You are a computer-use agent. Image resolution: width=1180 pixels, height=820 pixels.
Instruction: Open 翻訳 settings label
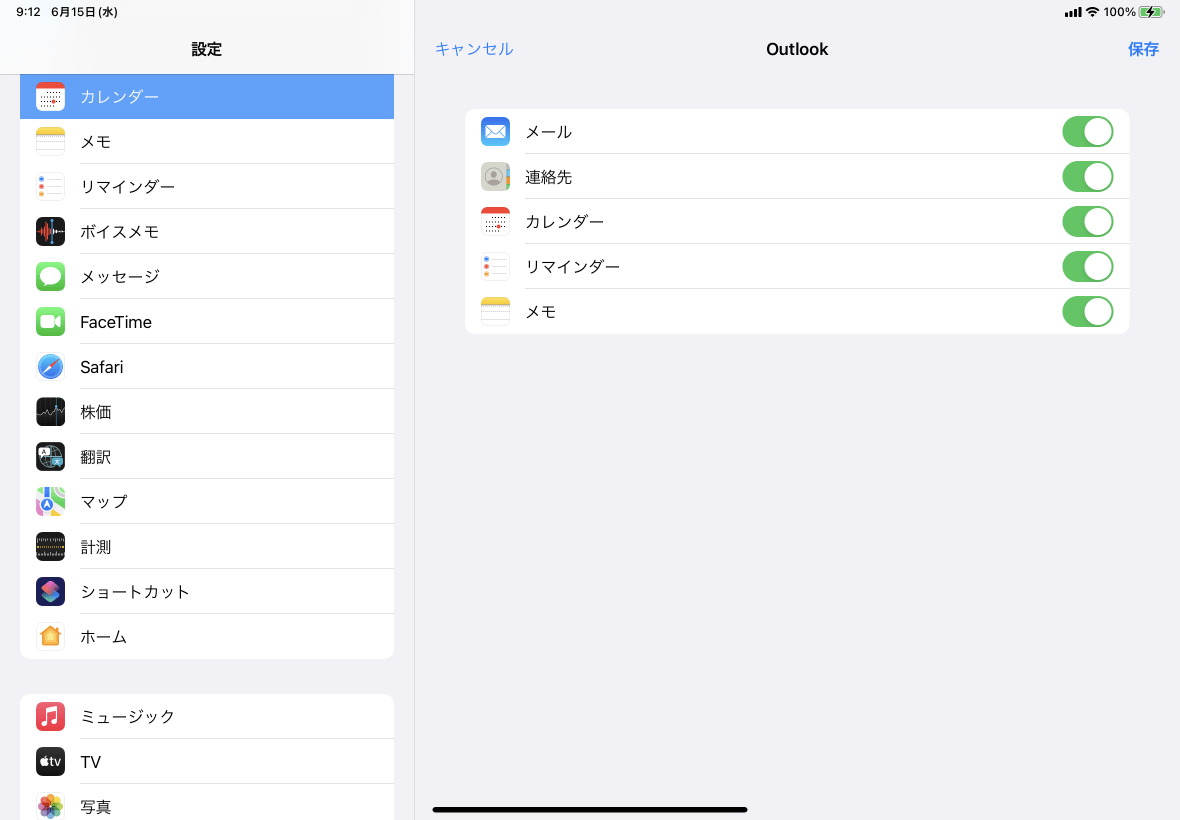(96, 457)
